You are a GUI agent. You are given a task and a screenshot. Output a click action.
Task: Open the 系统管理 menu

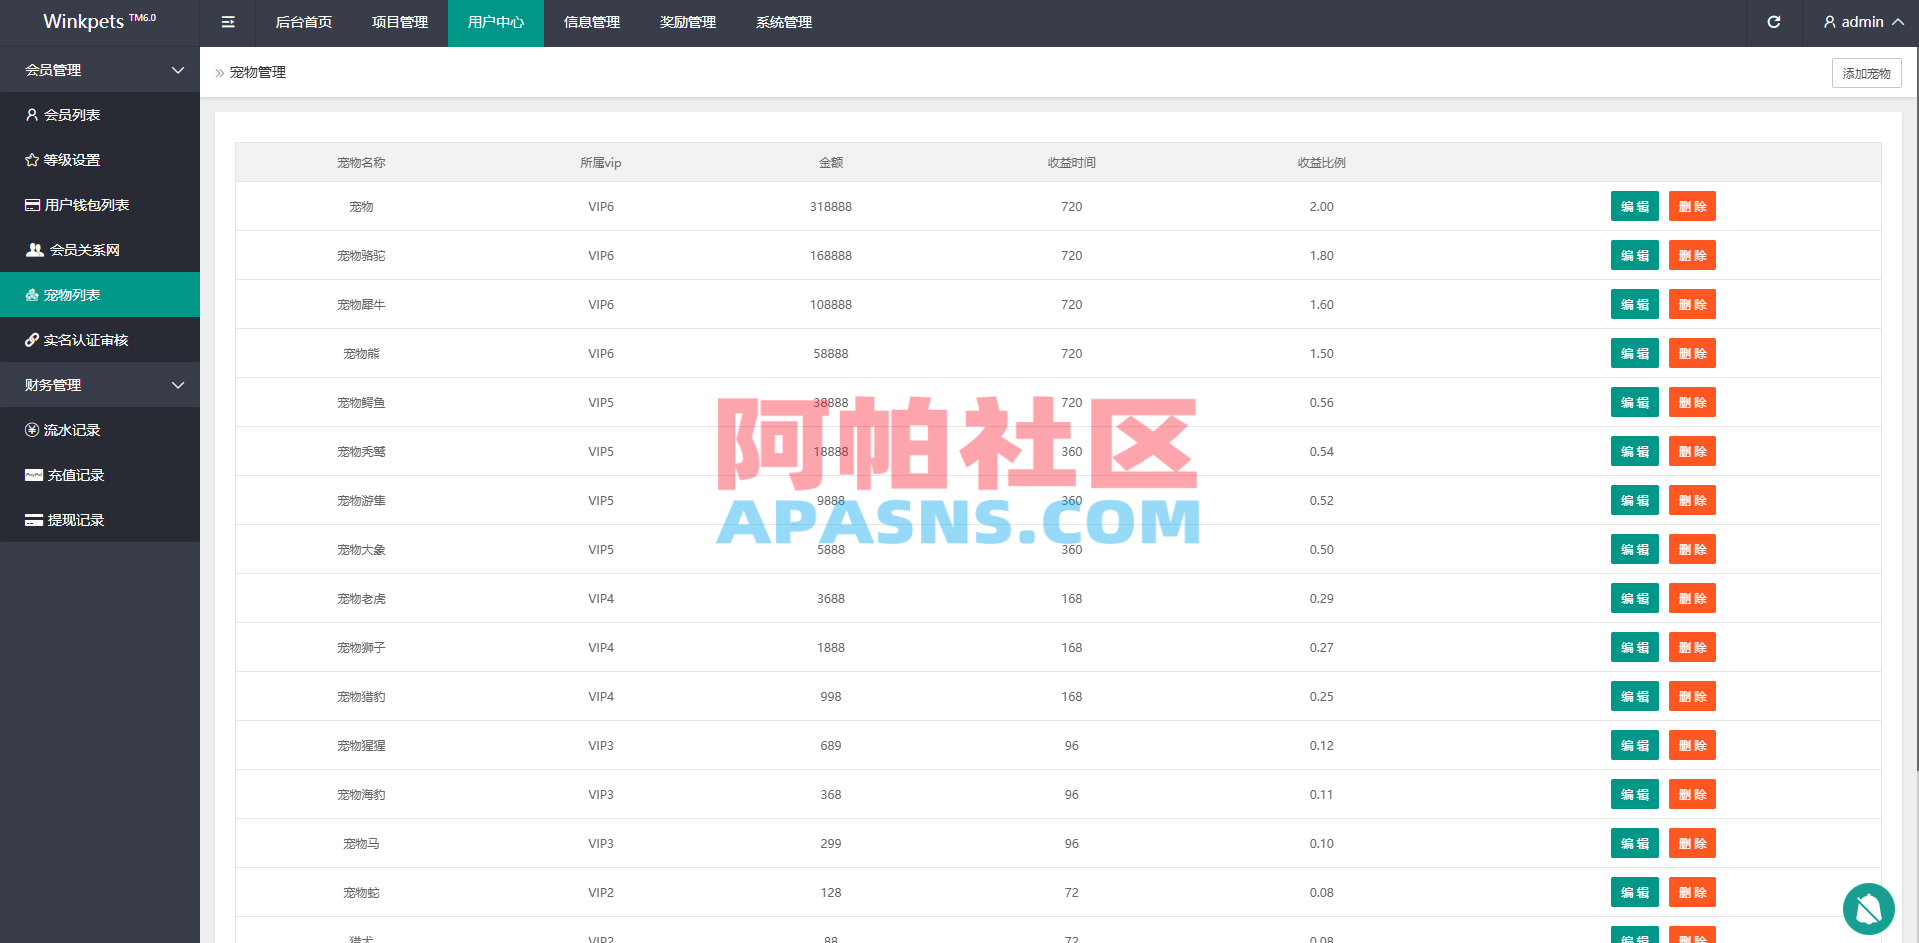point(784,22)
